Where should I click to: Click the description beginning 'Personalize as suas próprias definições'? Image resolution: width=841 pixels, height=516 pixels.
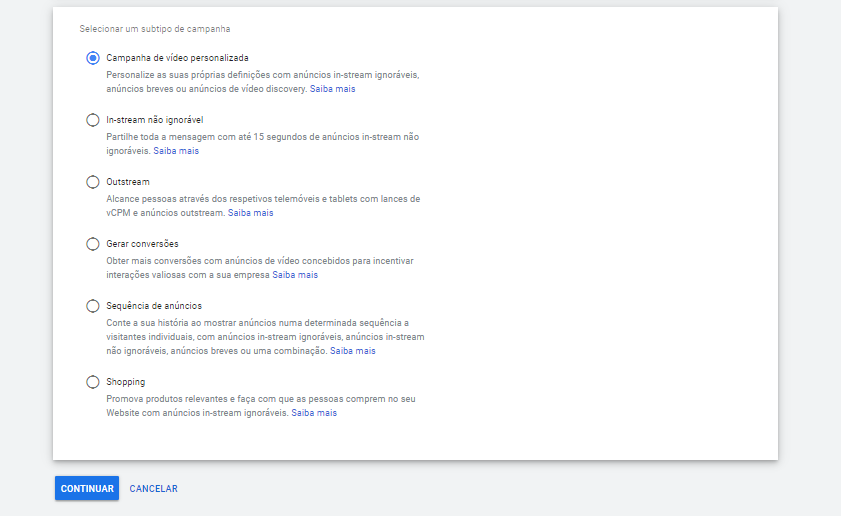point(263,82)
